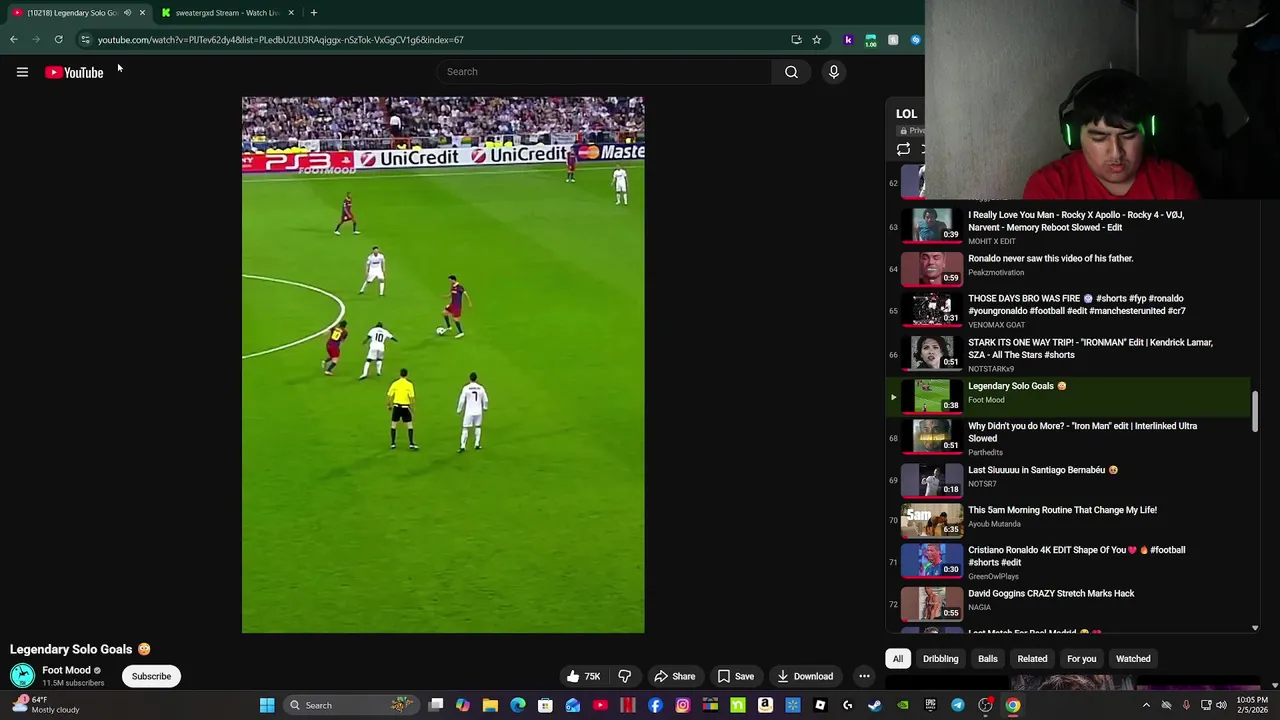Launch Microsoft Edge from taskbar
Screen dimensions: 1280x720
click(x=518, y=705)
